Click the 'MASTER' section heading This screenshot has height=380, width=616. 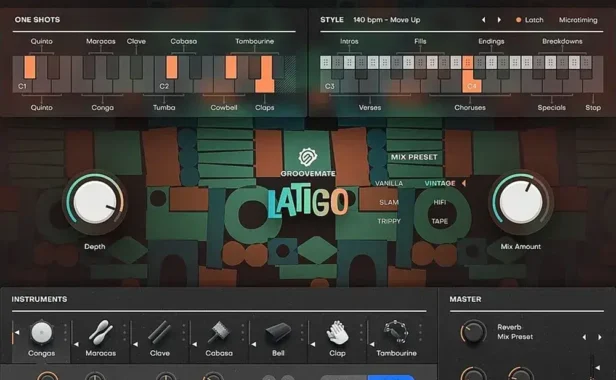[466, 299]
